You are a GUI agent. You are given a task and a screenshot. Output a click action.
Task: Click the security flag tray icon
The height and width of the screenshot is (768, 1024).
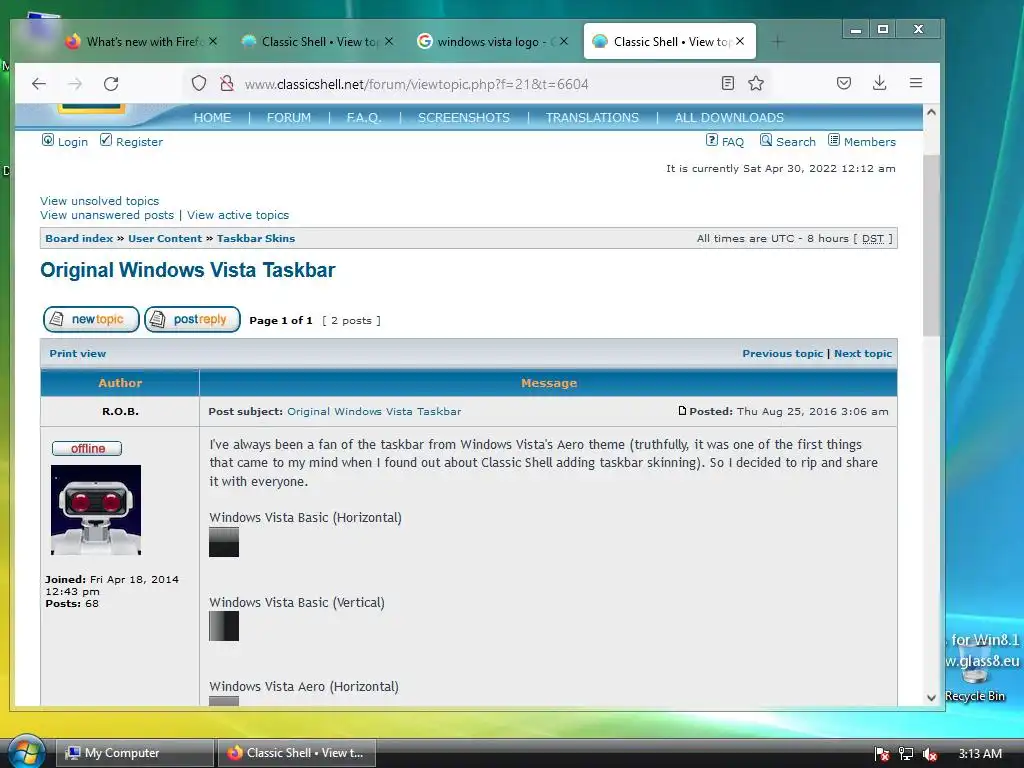point(882,754)
